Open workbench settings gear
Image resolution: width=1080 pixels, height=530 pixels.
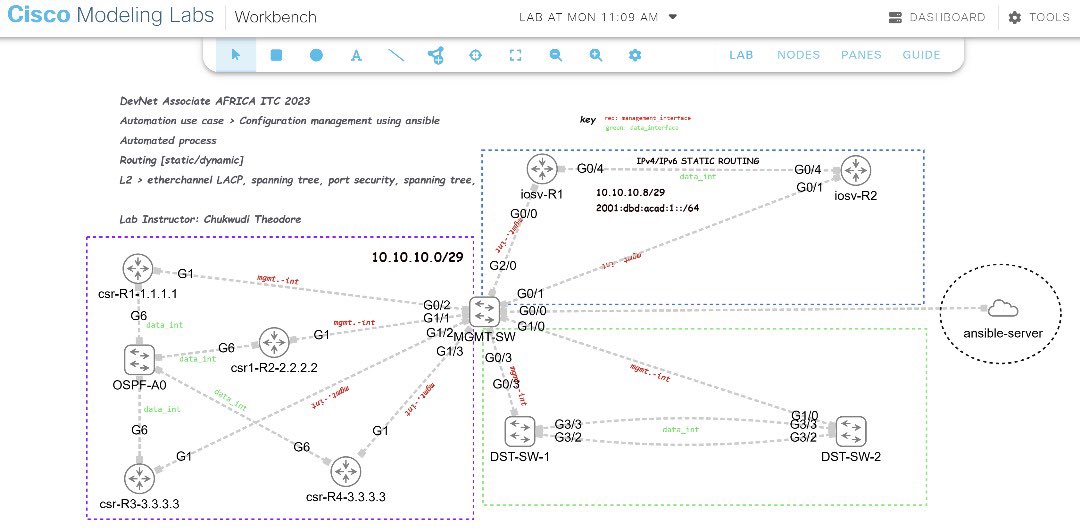point(635,55)
